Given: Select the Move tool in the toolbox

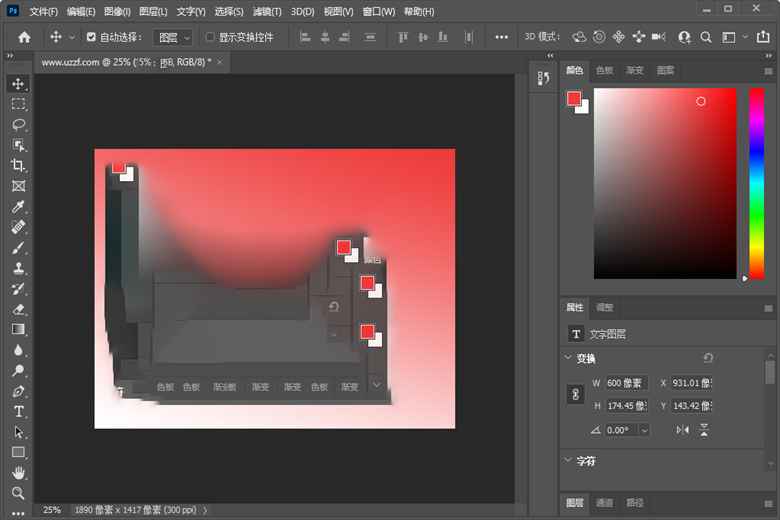Looking at the screenshot, I should 18,84.
